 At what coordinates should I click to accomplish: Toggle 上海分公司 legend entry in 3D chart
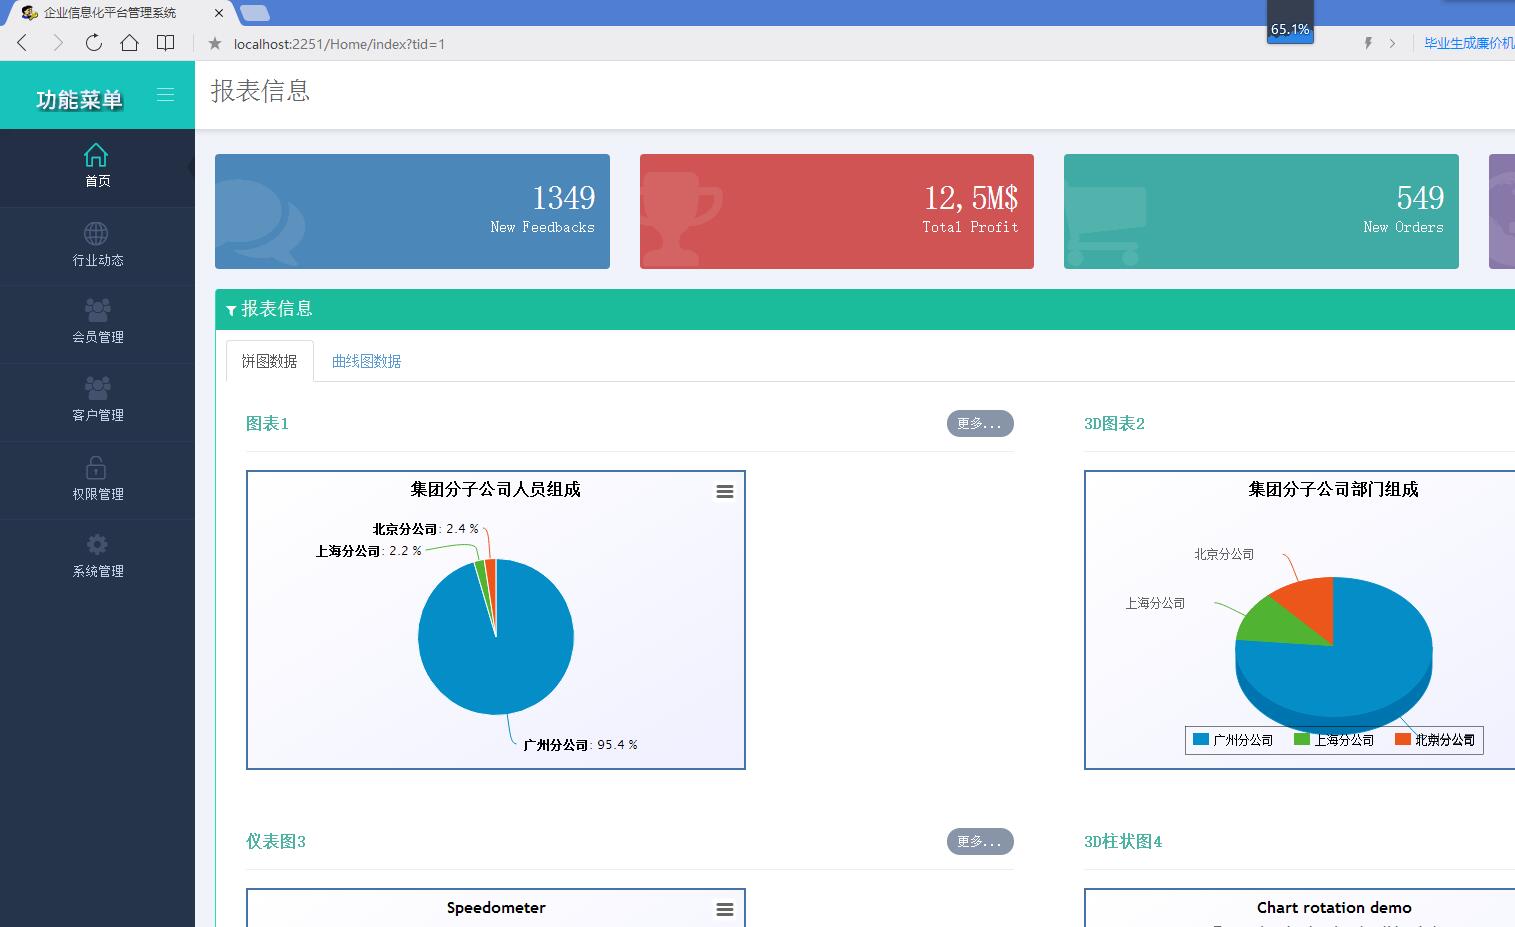tap(1334, 740)
